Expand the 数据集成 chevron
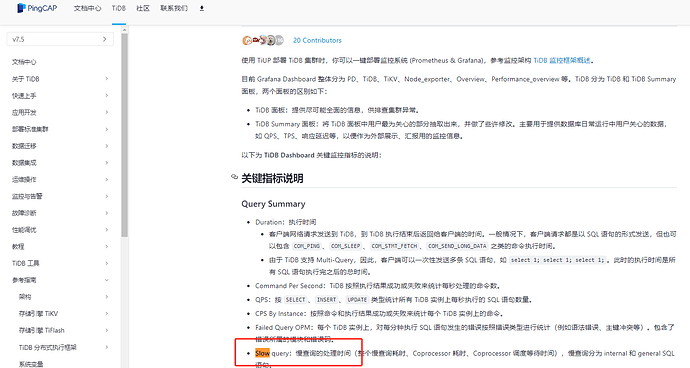 [x=106, y=162]
